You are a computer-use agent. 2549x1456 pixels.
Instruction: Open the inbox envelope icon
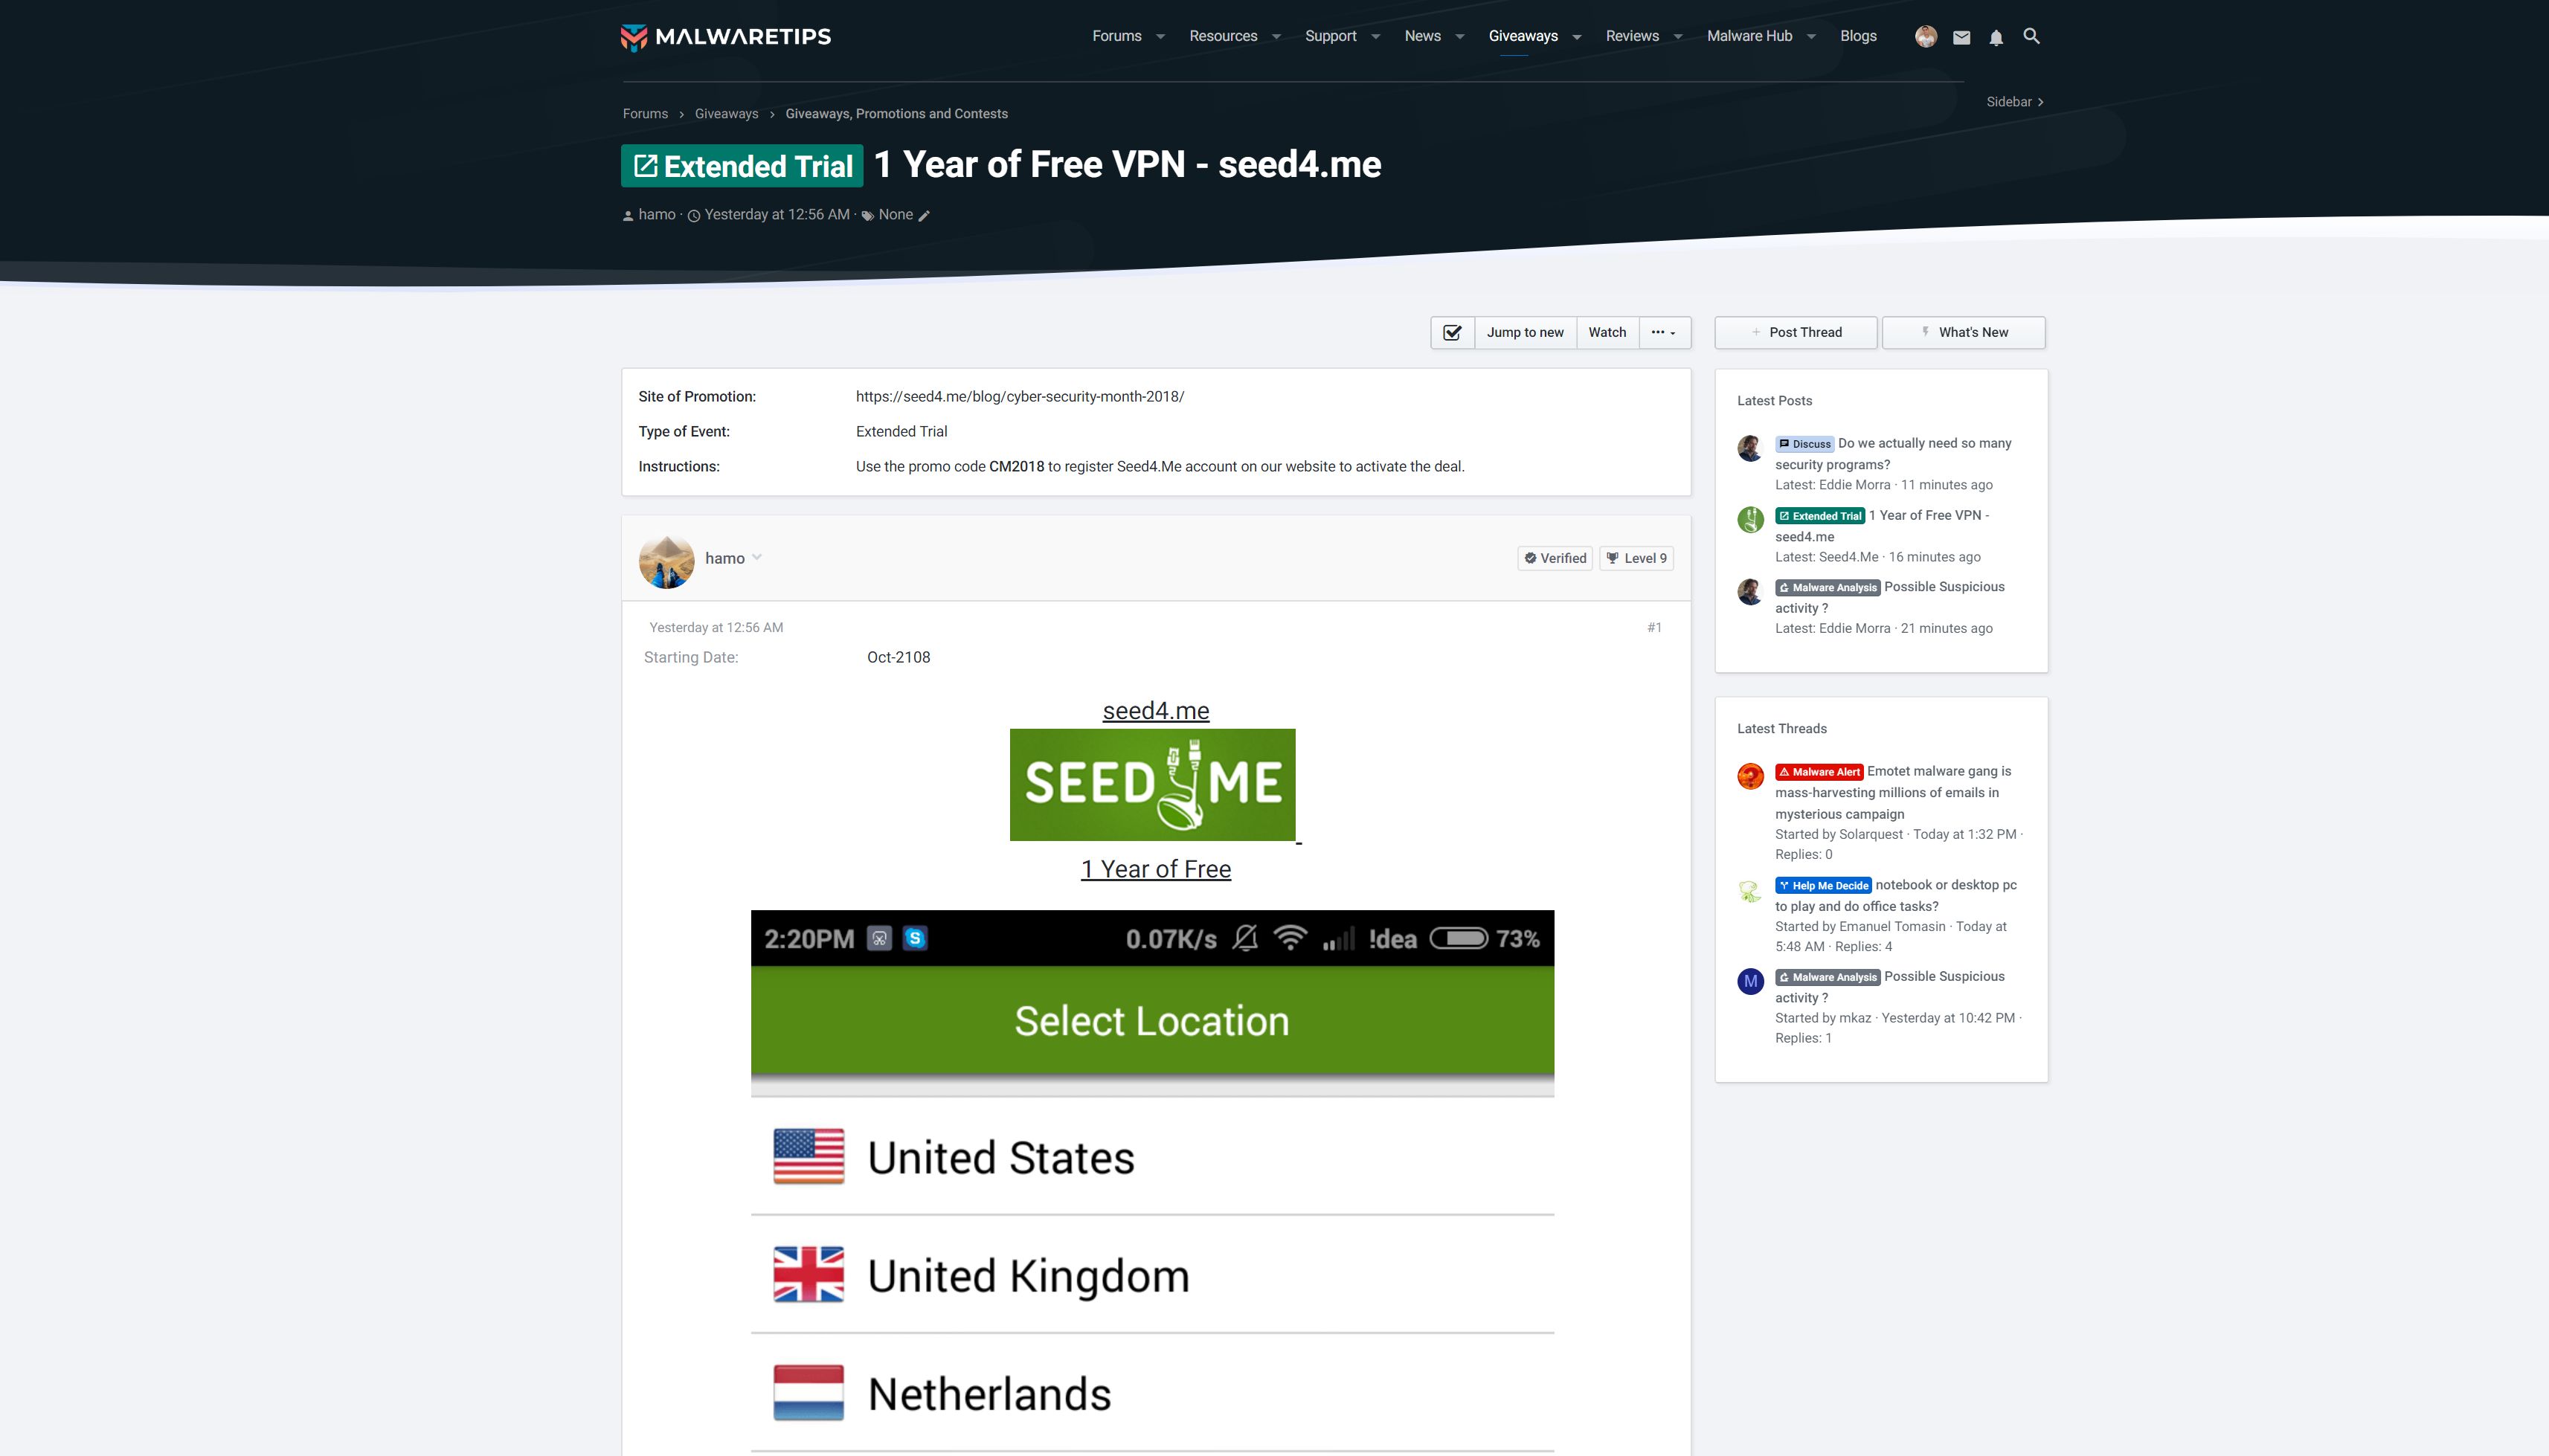pos(1961,38)
